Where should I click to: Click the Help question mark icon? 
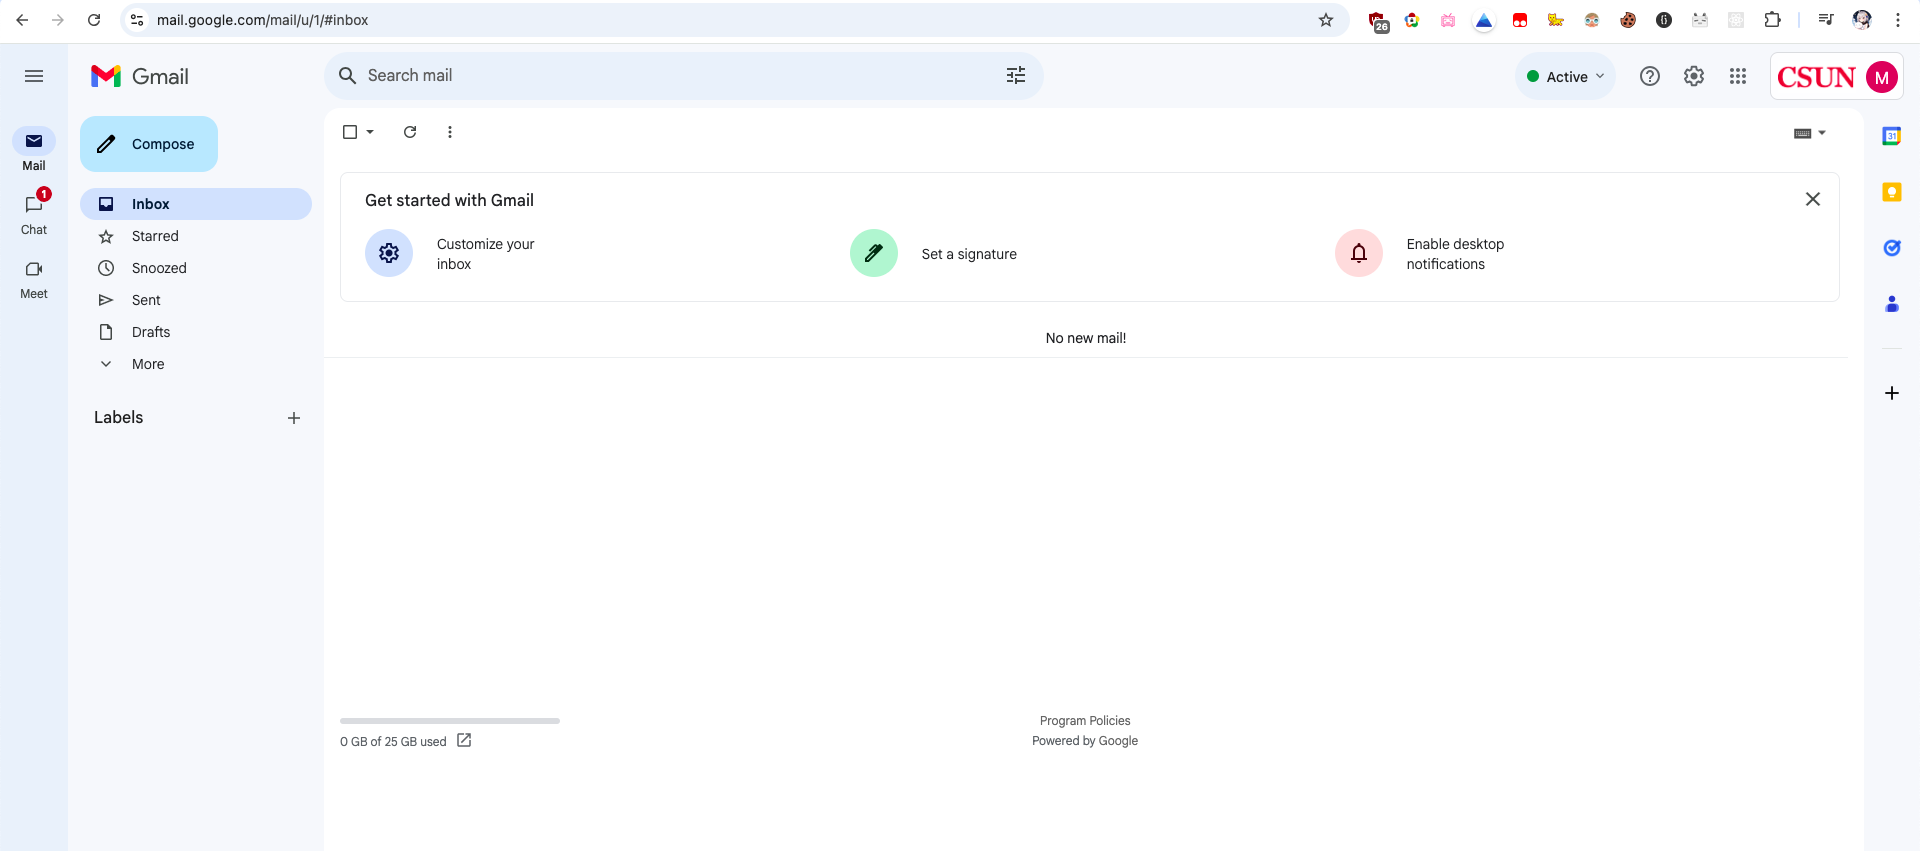pos(1649,76)
